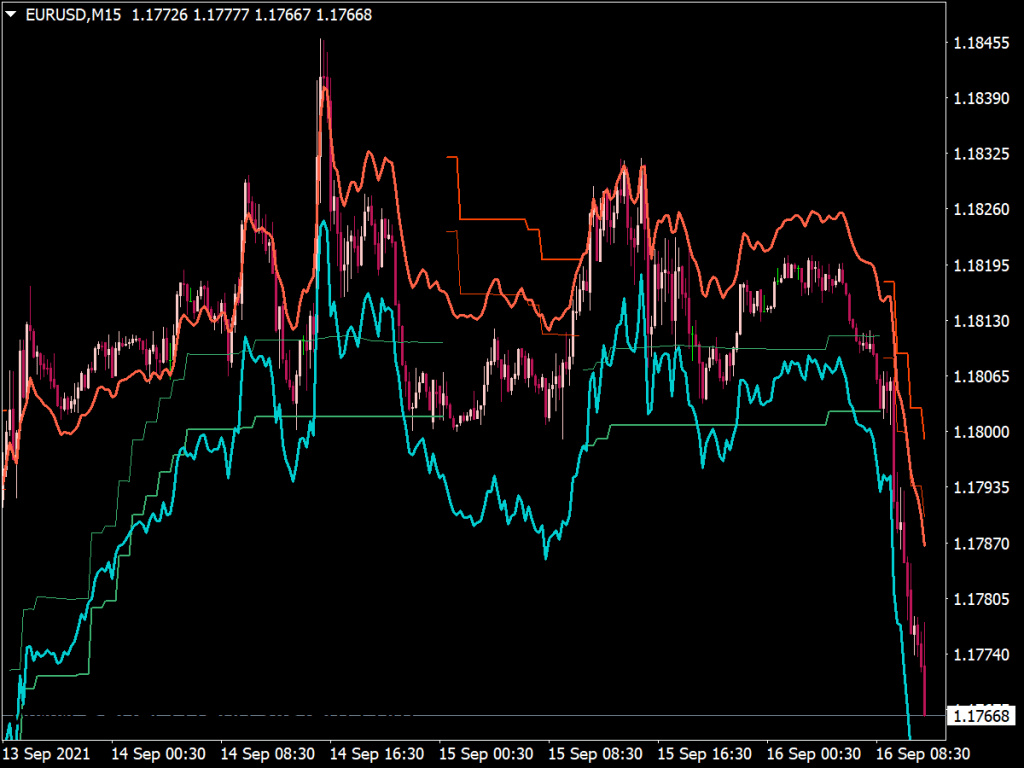Click the 1.18260 price scale label

[981, 210]
